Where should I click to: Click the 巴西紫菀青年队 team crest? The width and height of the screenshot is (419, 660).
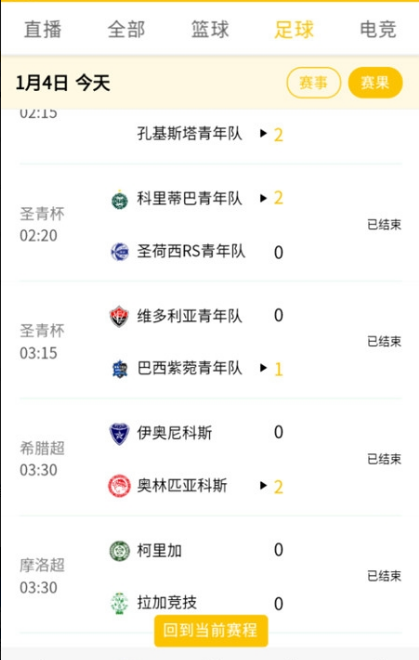point(120,369)
